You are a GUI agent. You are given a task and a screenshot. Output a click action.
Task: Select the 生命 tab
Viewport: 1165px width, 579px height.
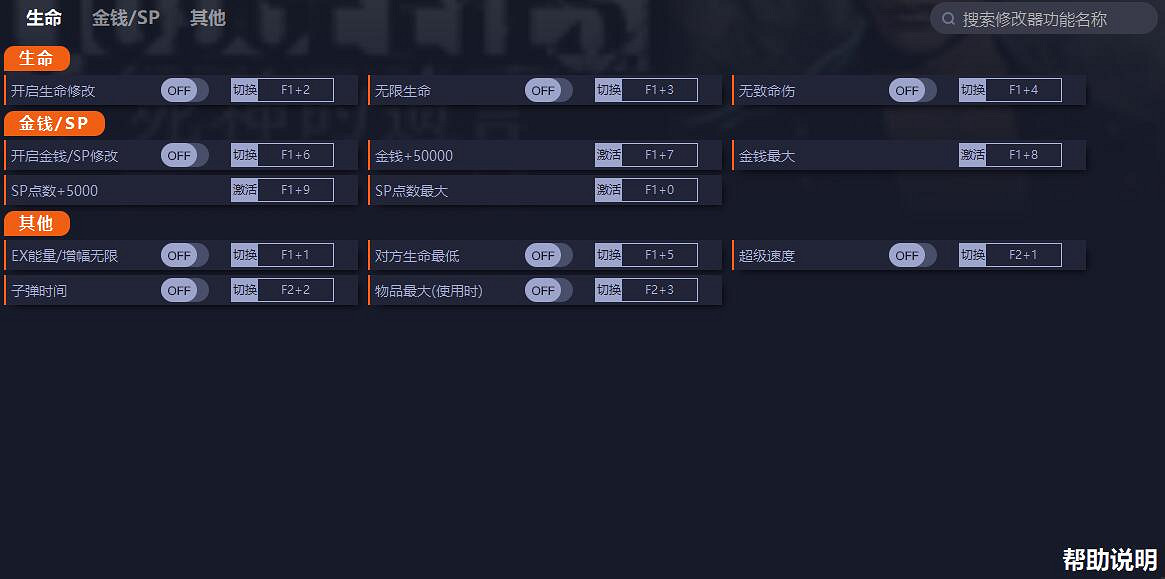44,18
